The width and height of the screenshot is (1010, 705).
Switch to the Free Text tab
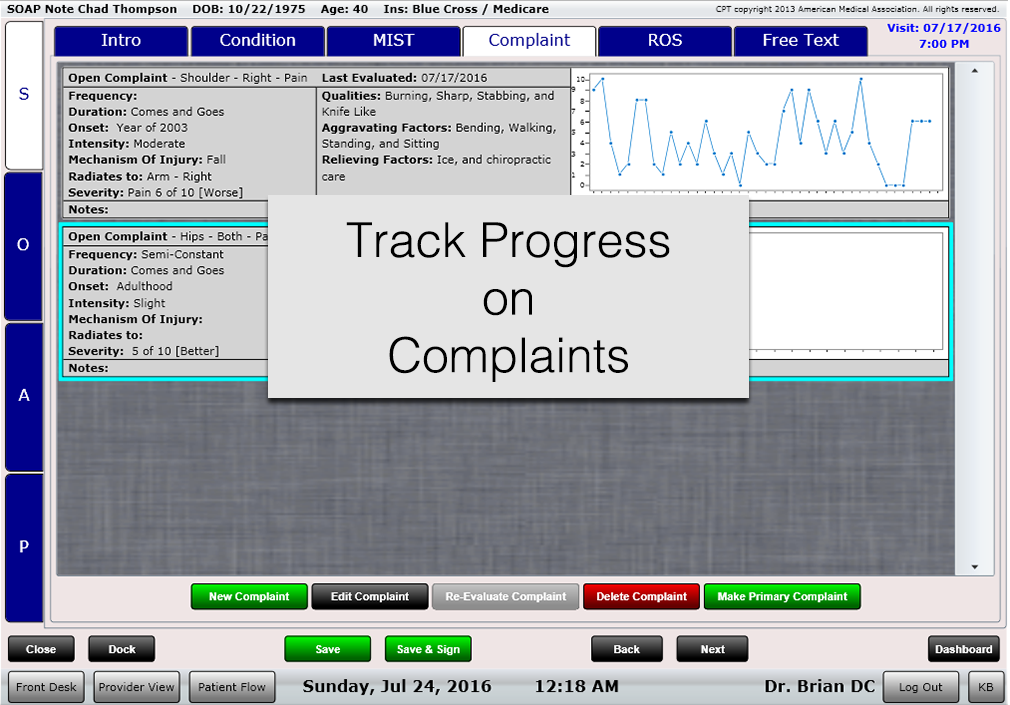801,41
